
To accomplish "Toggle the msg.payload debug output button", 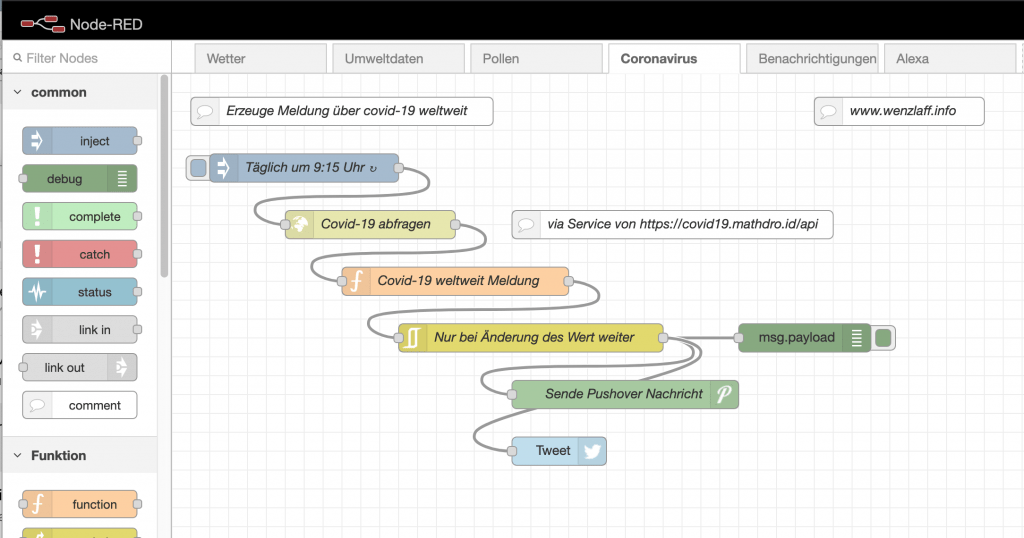I will coord(883,338).
